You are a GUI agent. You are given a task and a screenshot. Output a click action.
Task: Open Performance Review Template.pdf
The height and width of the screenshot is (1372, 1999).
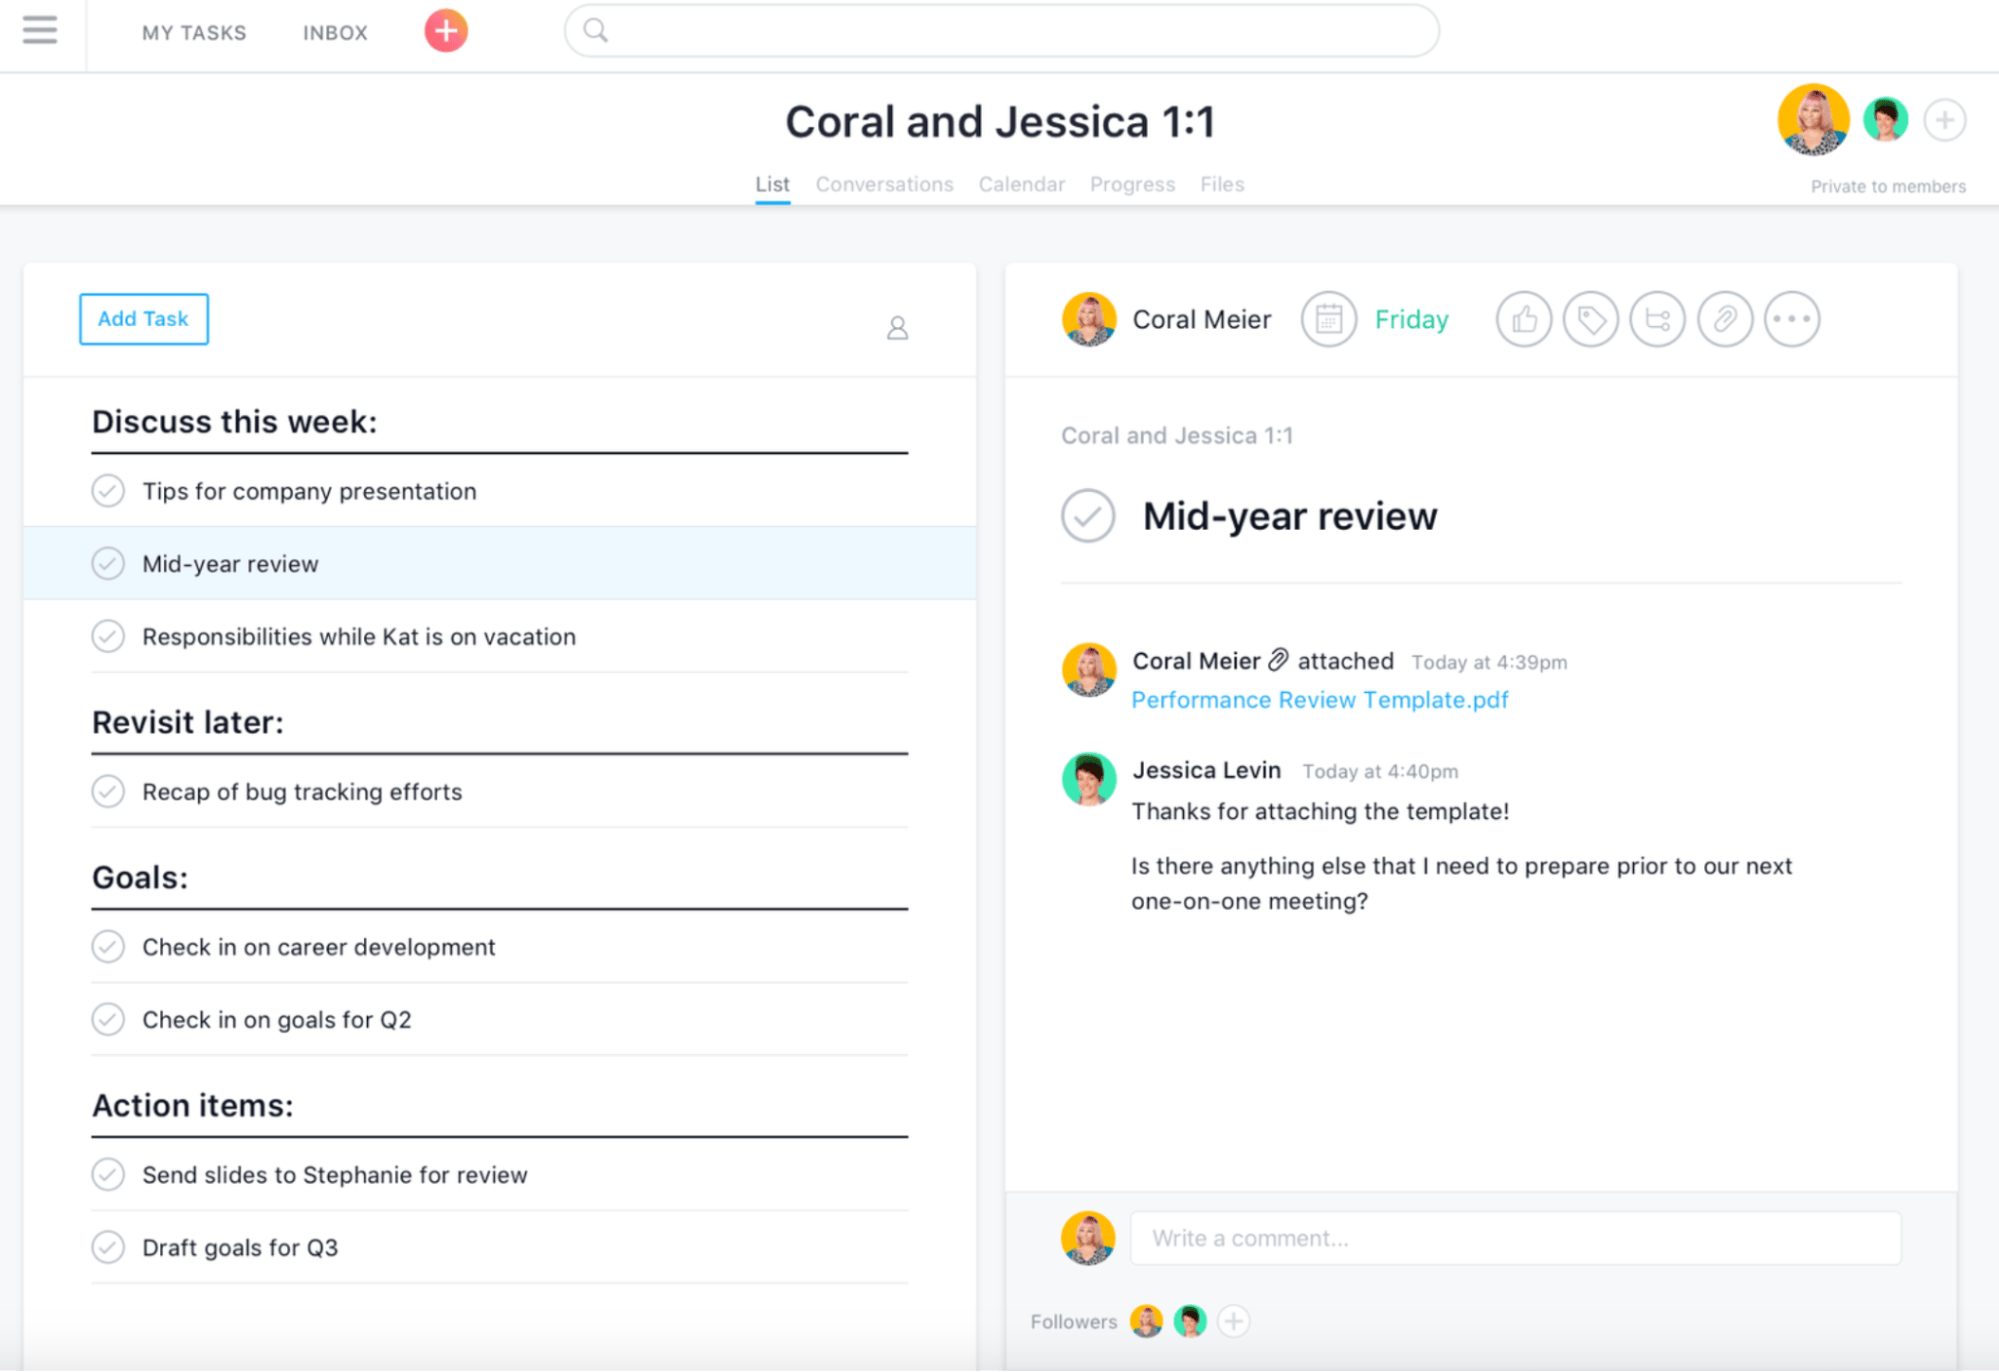click(x=1319, y=699)
